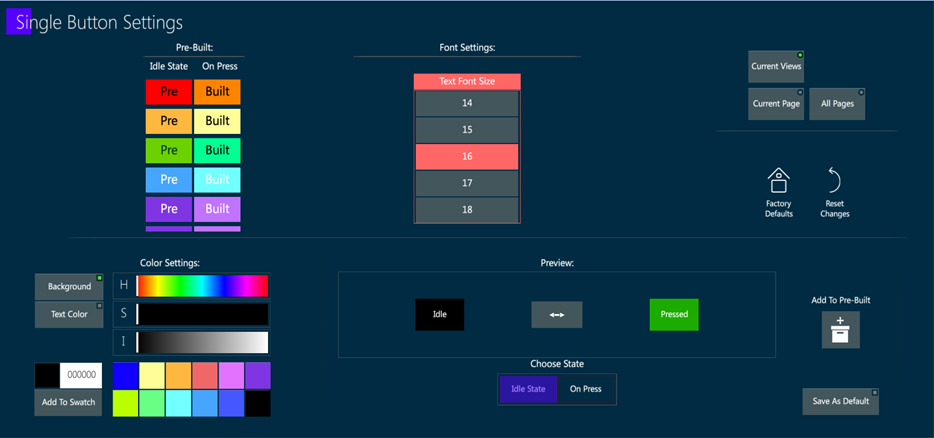Image resolution: width=934 pixels, height=438 pixels.
Task: Pick the mint green Built preset
Action: click(x=217, y=150)
